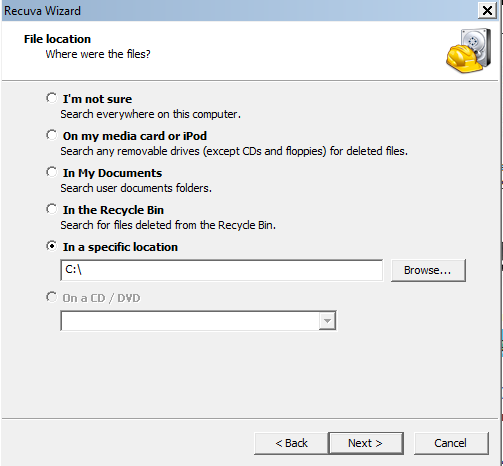This screenshot has width=503, height=466.
Task: Cancel the Recuva Wizard
Action: (x=451, y=443)
